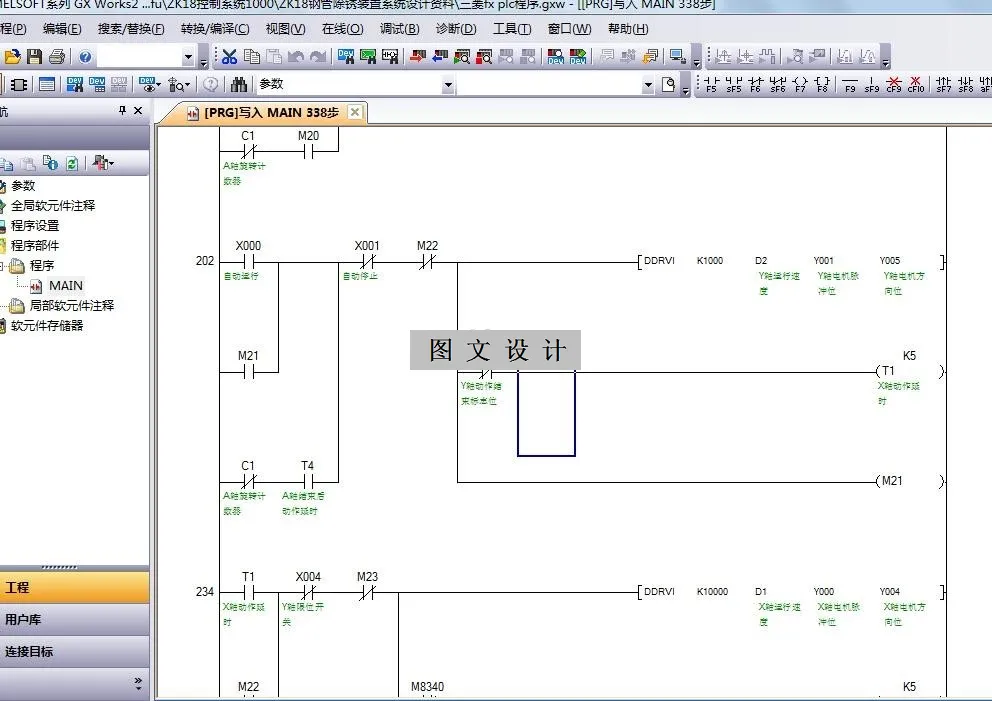Delete horizontal line with cF9 icon

click(894, 84)
